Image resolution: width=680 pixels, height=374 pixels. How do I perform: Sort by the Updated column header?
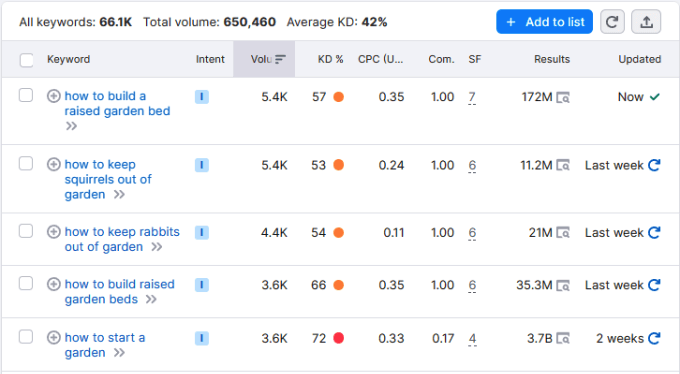pos(640,59)
